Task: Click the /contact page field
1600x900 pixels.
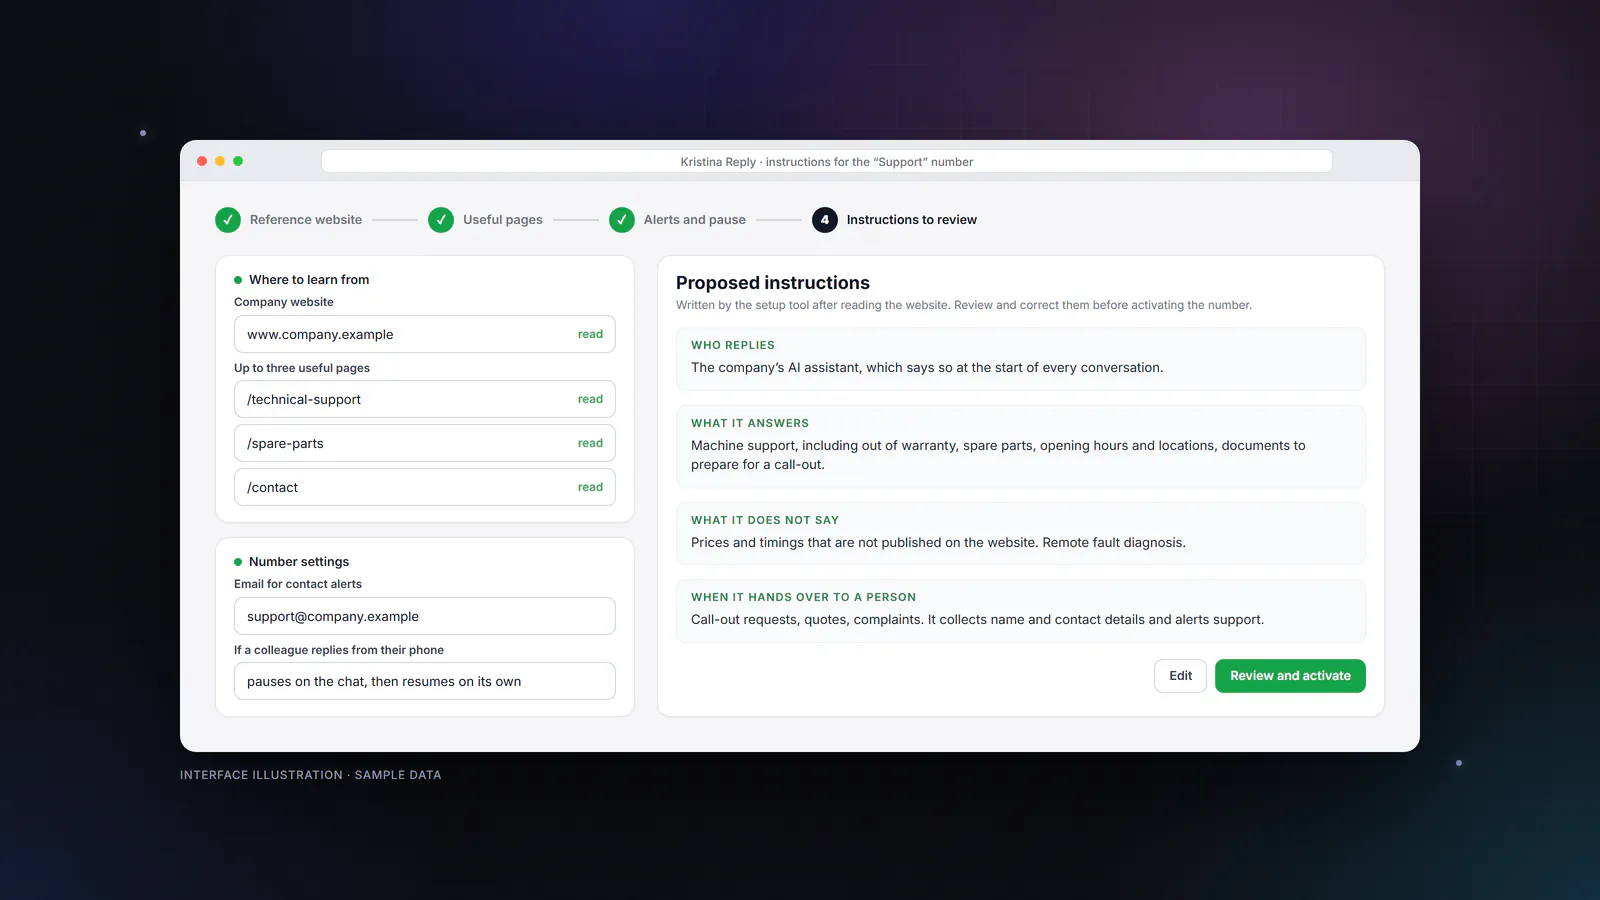Action: point(425,487)
